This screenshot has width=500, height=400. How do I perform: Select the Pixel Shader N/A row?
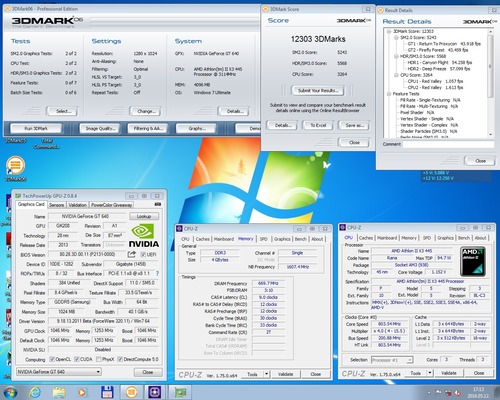pyautogui.click(x=417, y=113)
